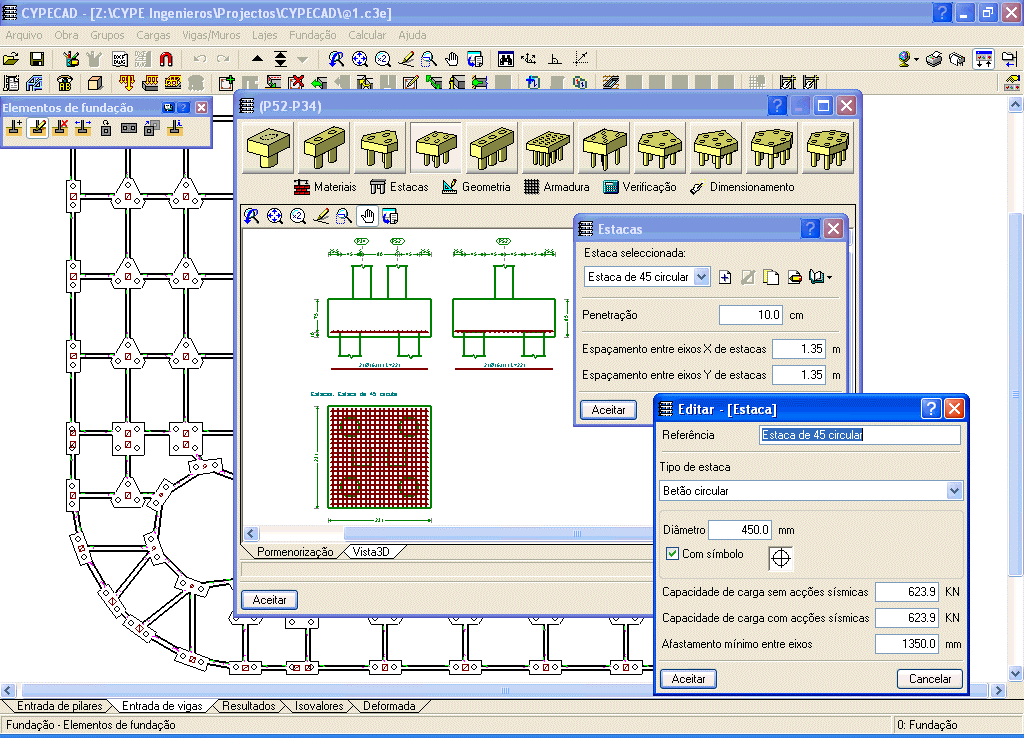Click main window horizontal scrollbar thumb
1024x738 pixels.
(504, 690)
